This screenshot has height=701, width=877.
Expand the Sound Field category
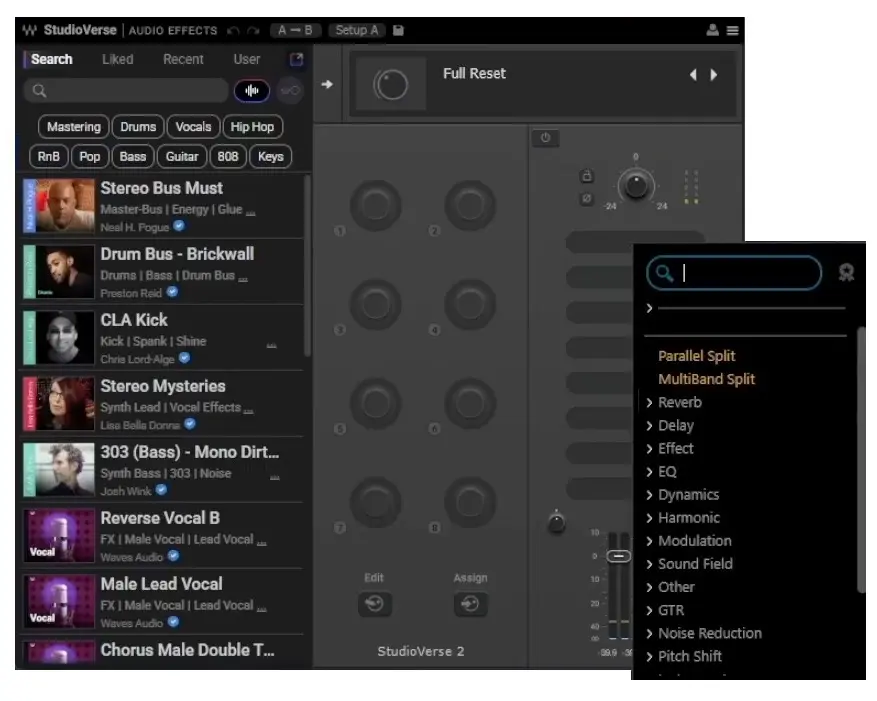tap(689, 564)
